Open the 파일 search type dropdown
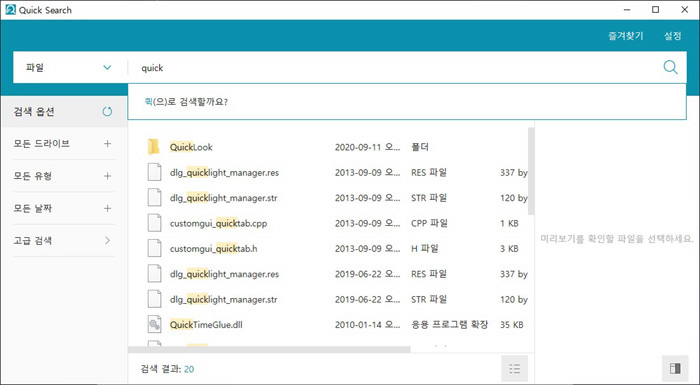The image size is (700, 385). point(70,67)
